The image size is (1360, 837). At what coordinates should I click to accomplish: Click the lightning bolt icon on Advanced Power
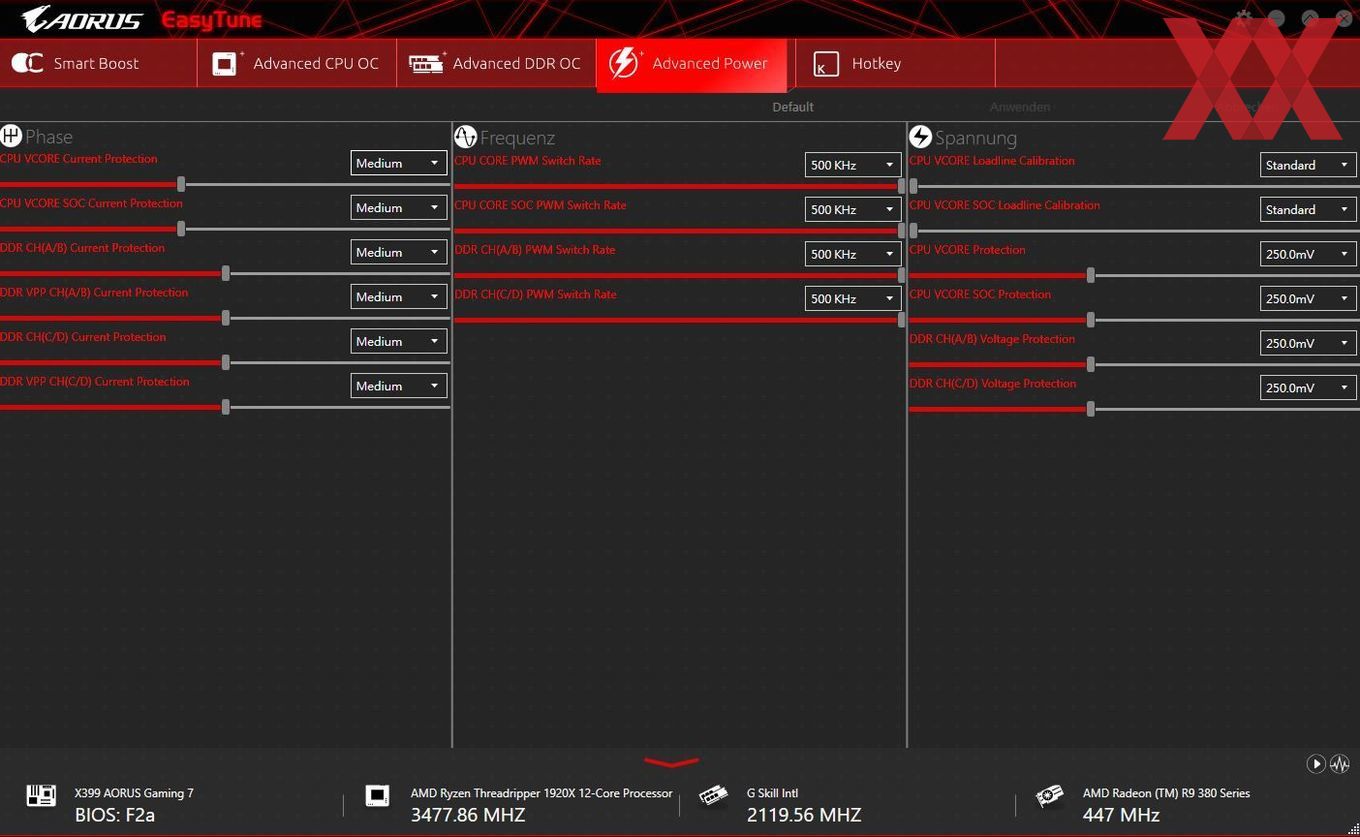[624, 63]
